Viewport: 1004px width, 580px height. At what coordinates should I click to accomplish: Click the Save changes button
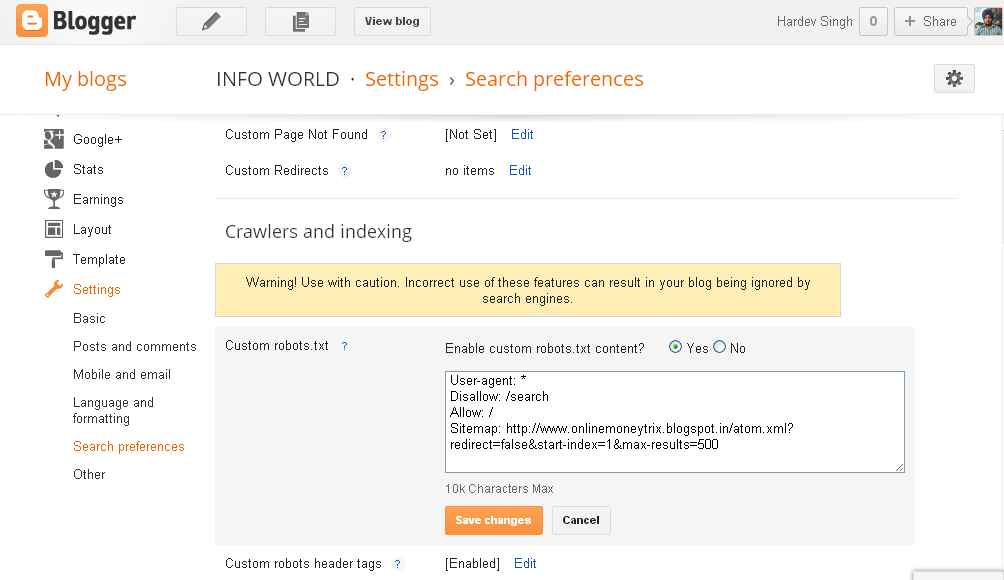tap(494, 520)
